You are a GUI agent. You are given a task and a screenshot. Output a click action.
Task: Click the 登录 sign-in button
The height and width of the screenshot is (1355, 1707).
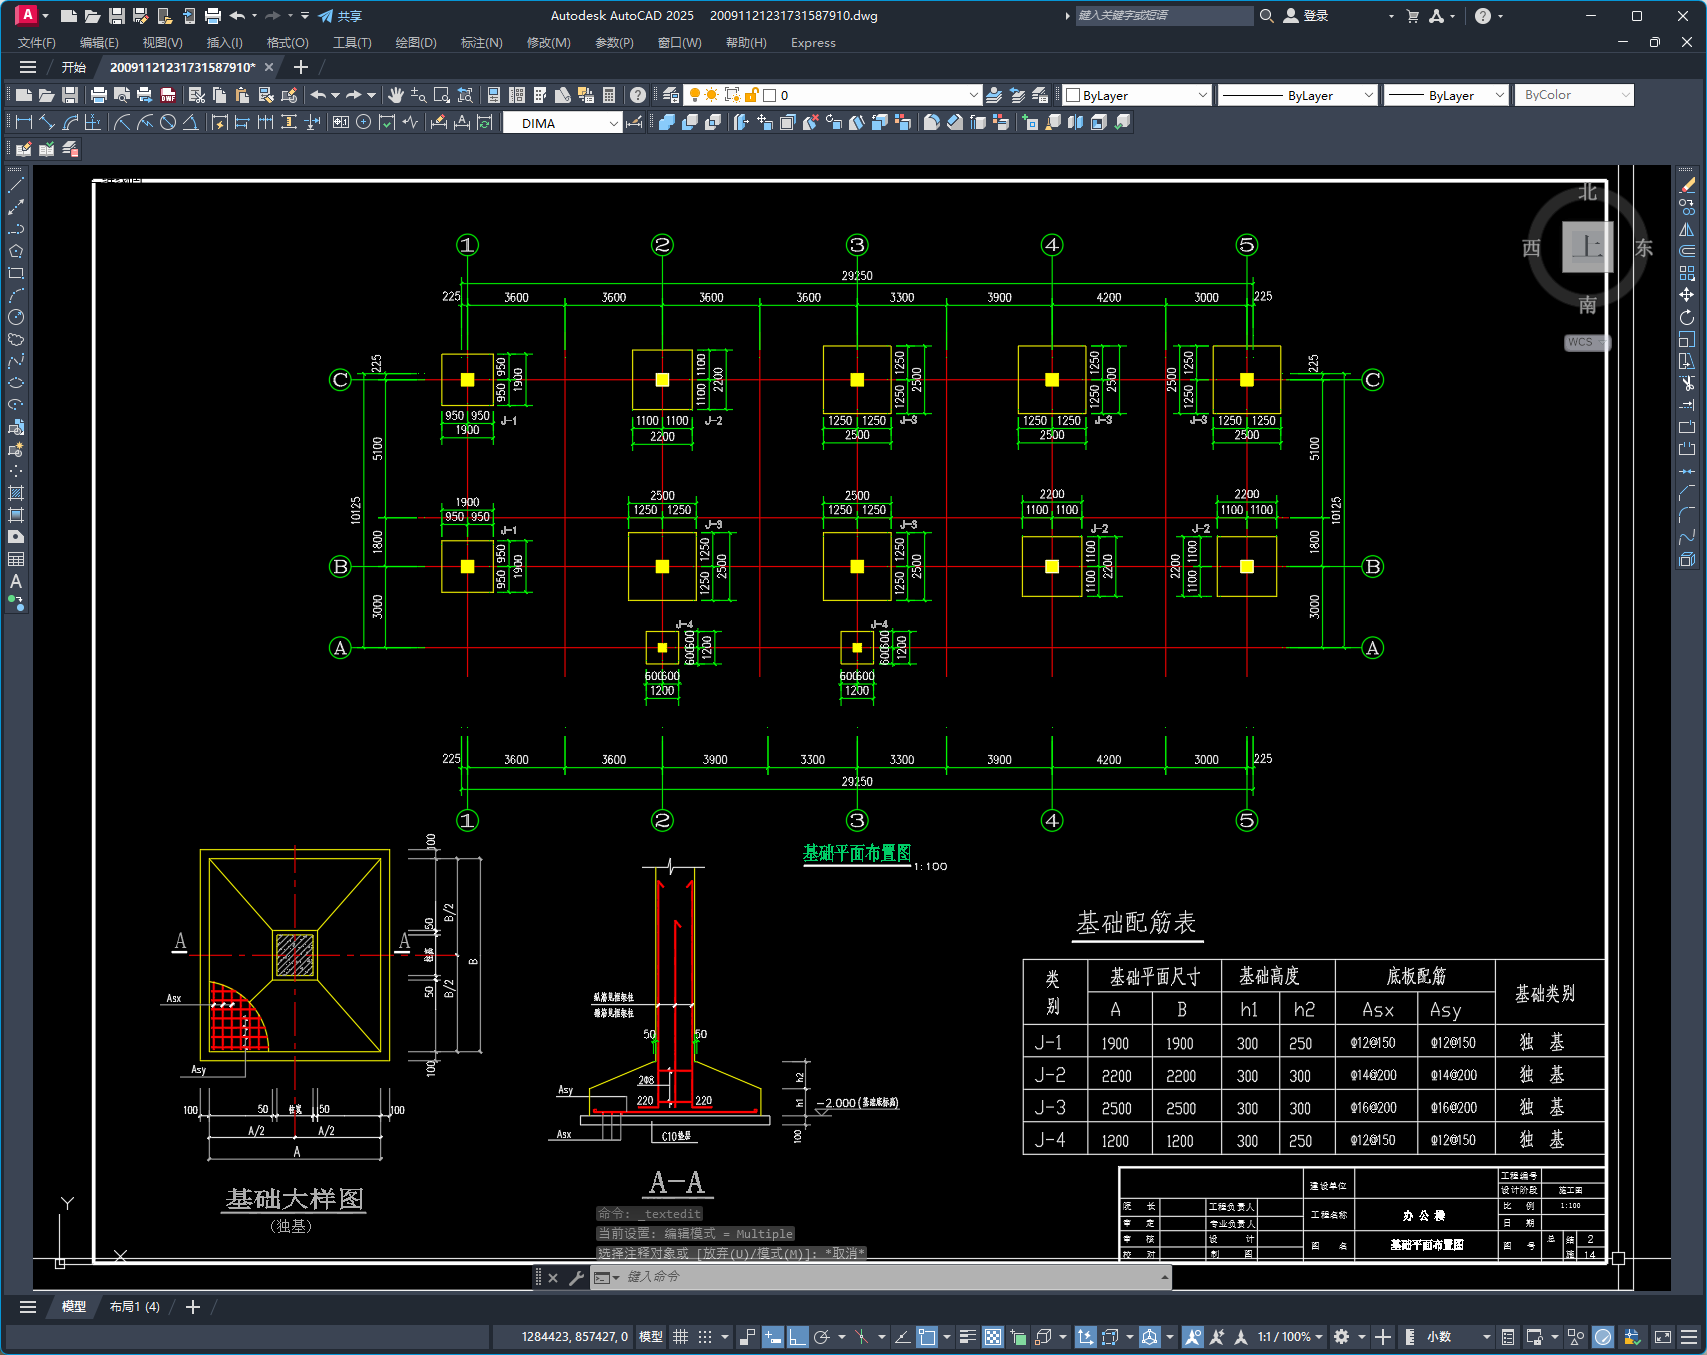(1306, 16)
